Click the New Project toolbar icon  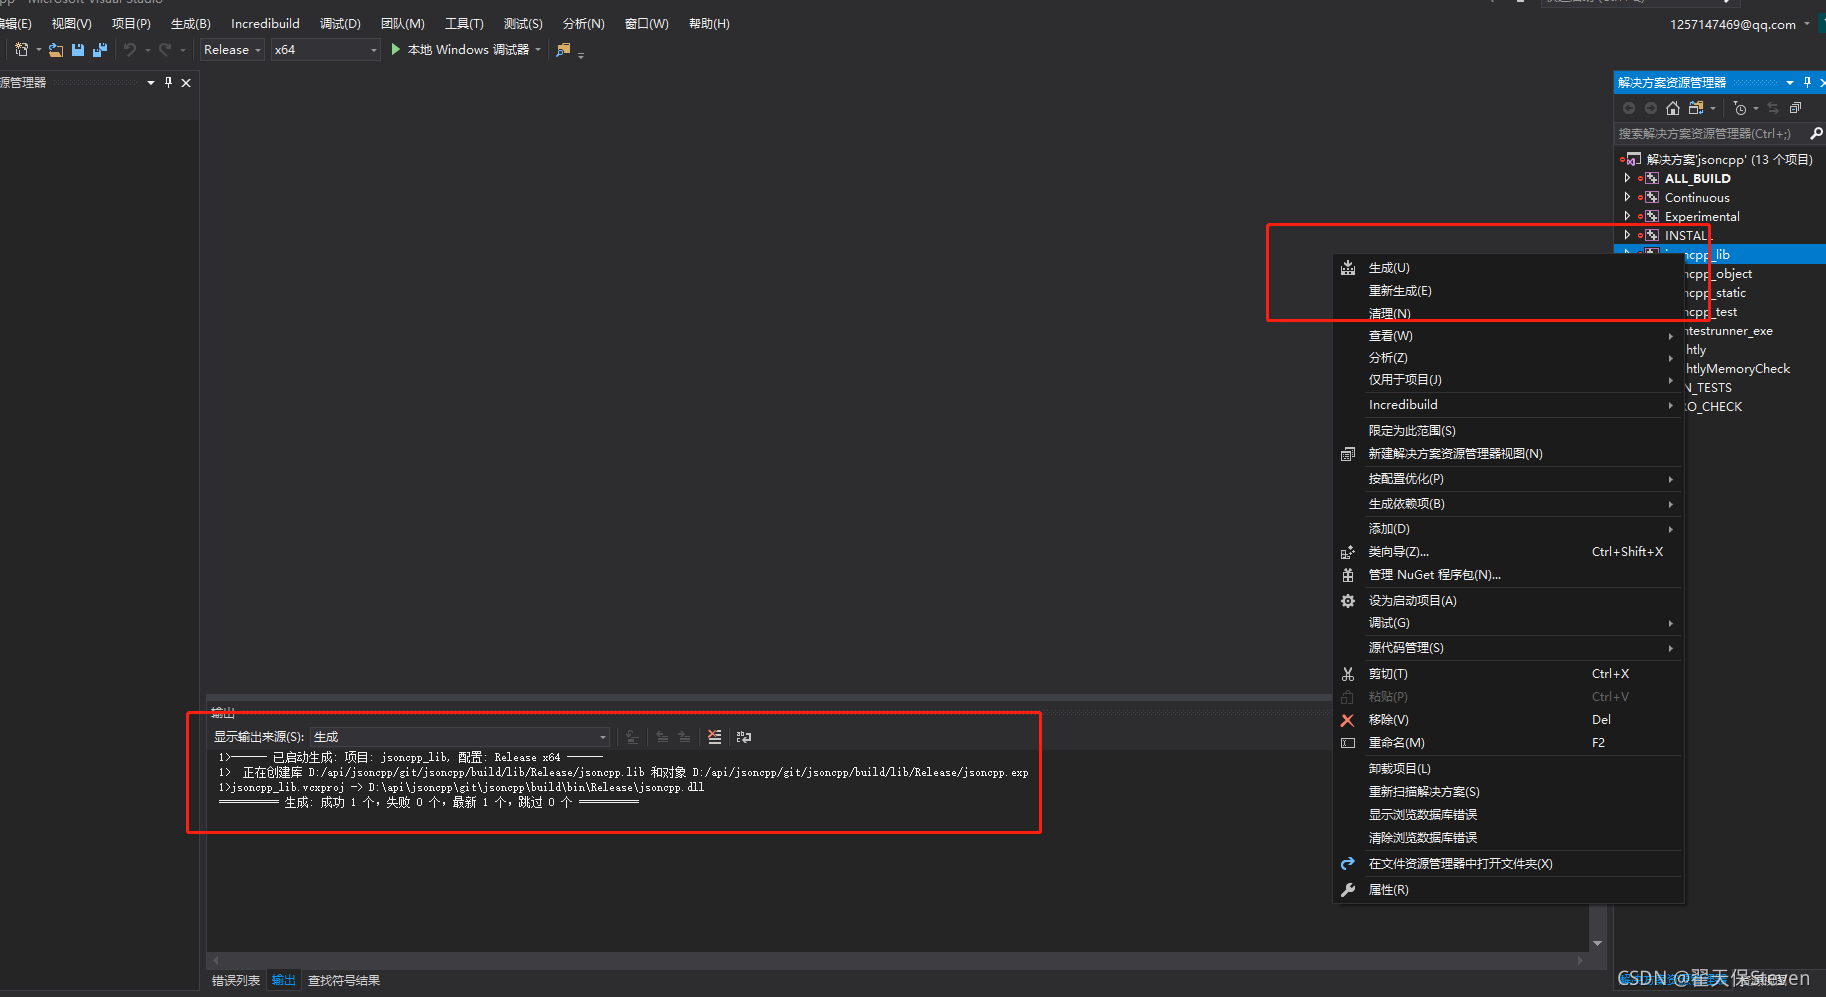click(22, 49)
